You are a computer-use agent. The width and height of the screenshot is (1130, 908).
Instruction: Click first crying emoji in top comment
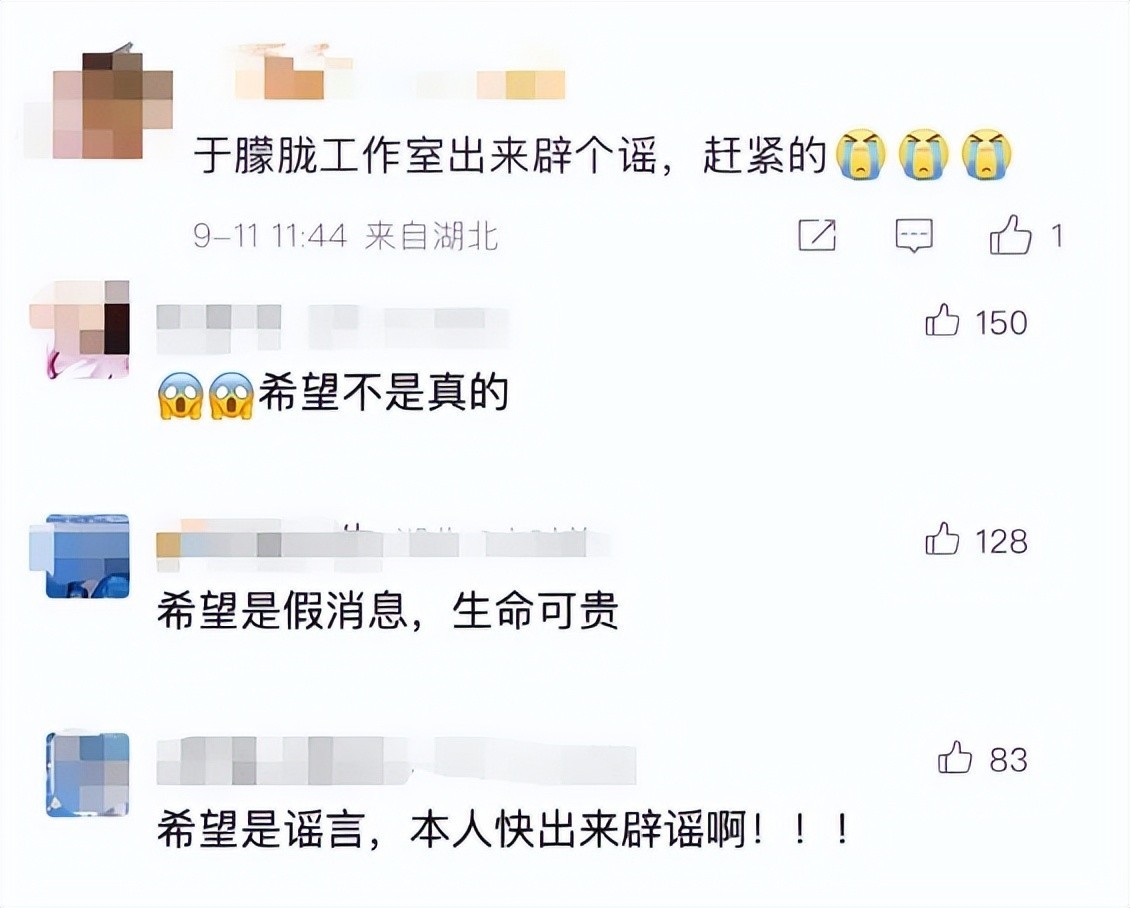[x=860, y=153]
